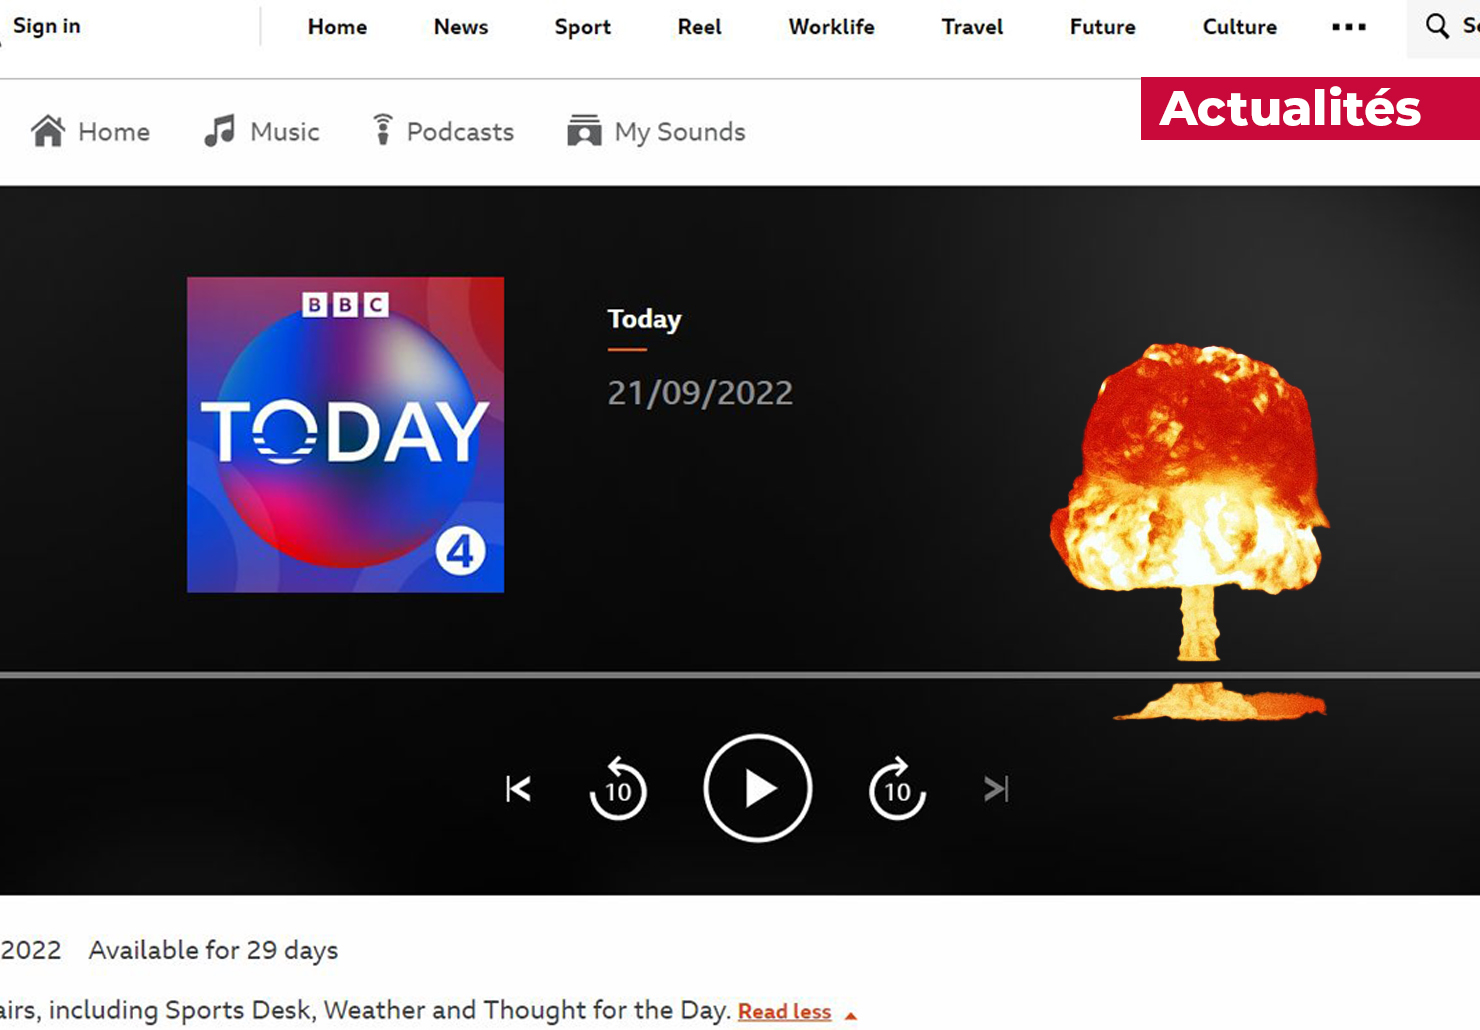This screenshot has height=1030, width=1480.
Task: Open the Worklife section
Action: pos(831,27)
